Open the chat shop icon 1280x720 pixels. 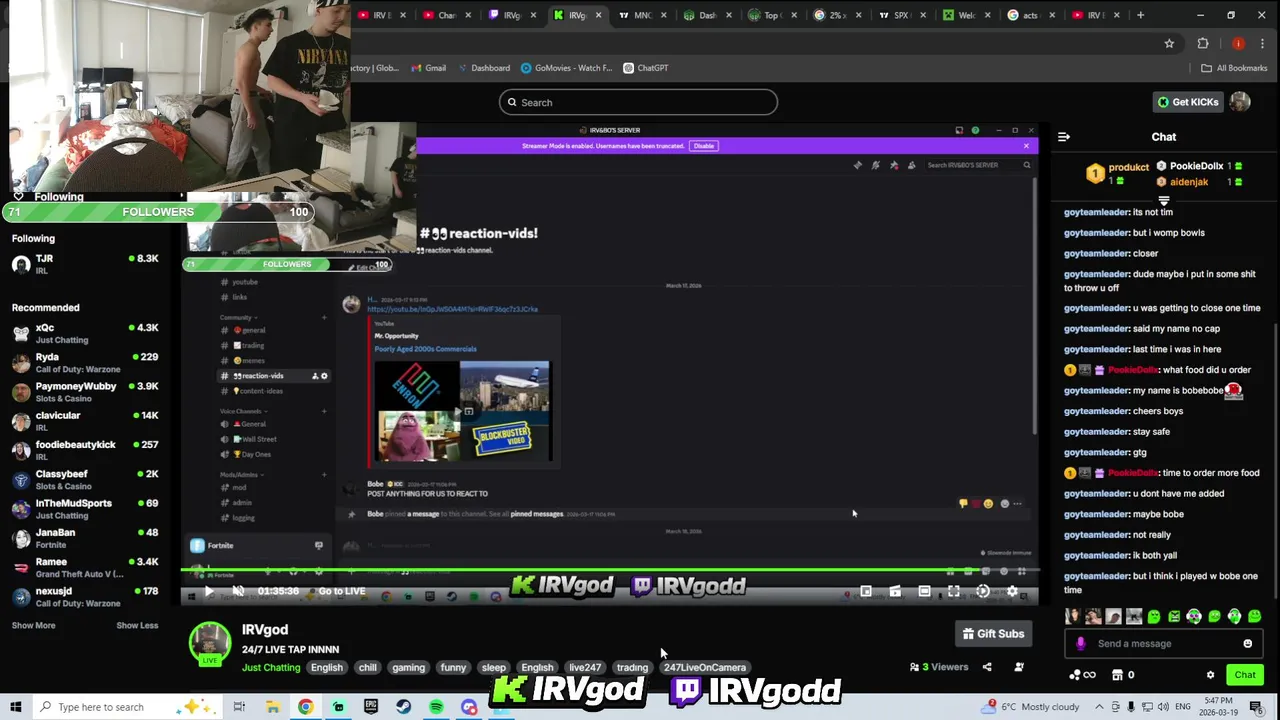point(1118,675)
